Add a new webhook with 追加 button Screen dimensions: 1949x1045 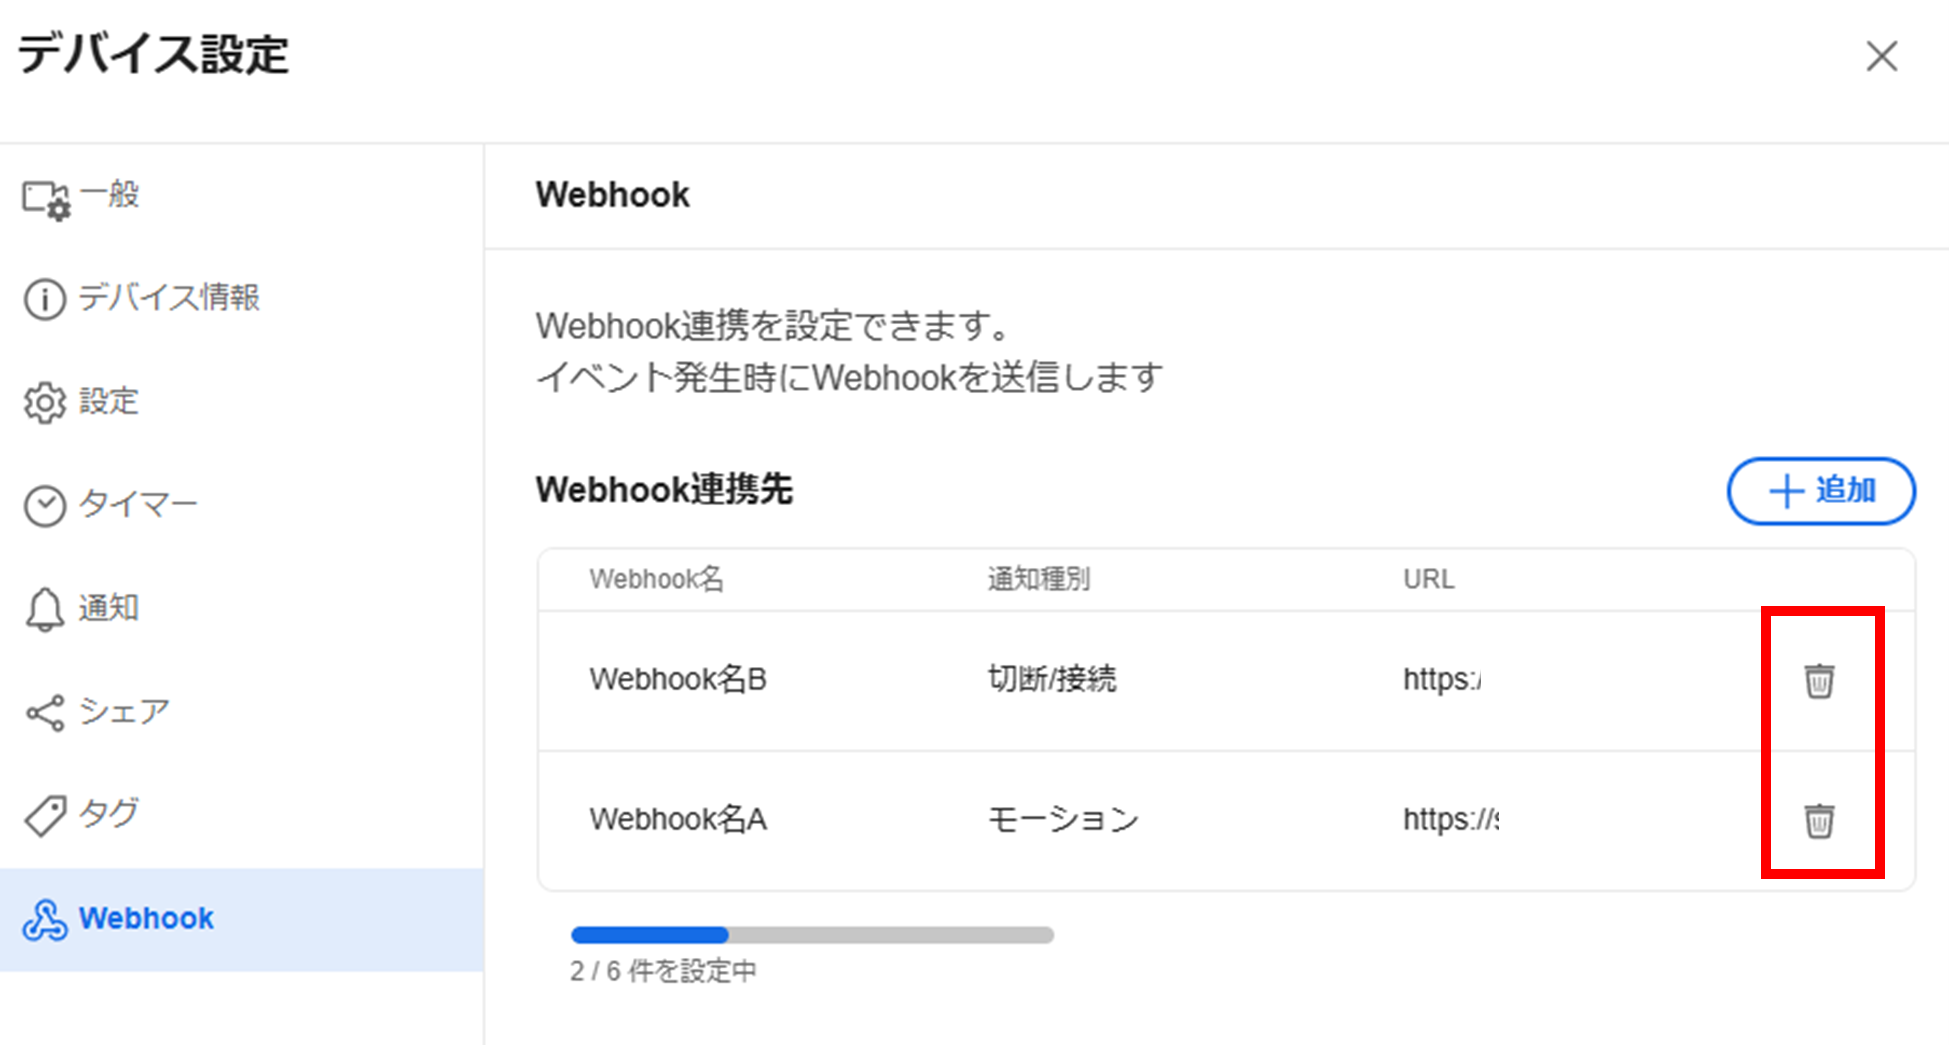tap(1821, 491)
